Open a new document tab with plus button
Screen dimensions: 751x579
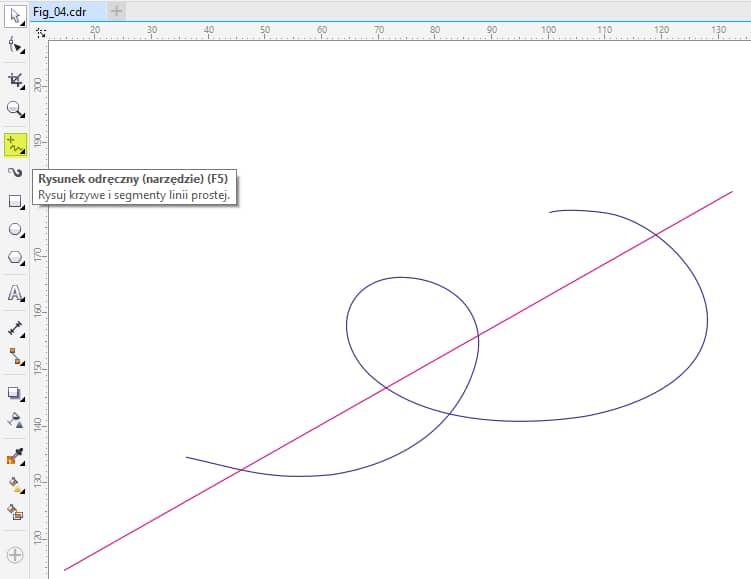[x=116, y=10]
